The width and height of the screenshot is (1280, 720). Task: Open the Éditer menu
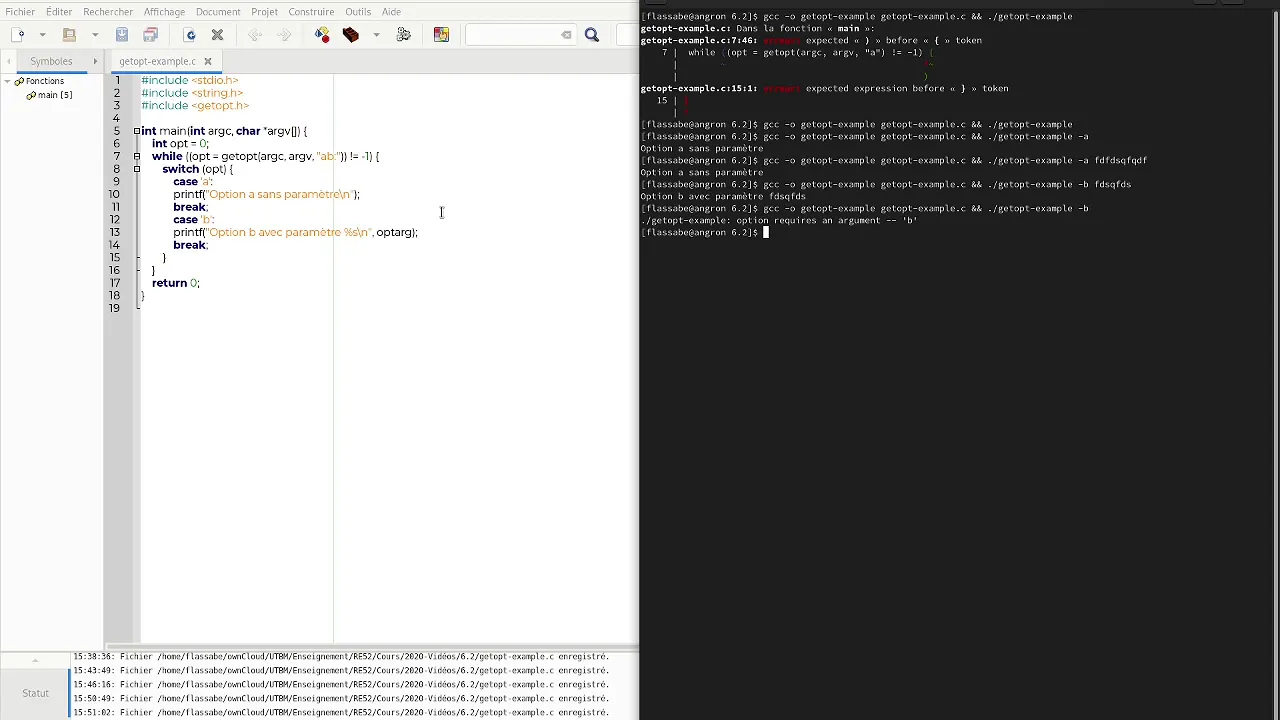59,12
